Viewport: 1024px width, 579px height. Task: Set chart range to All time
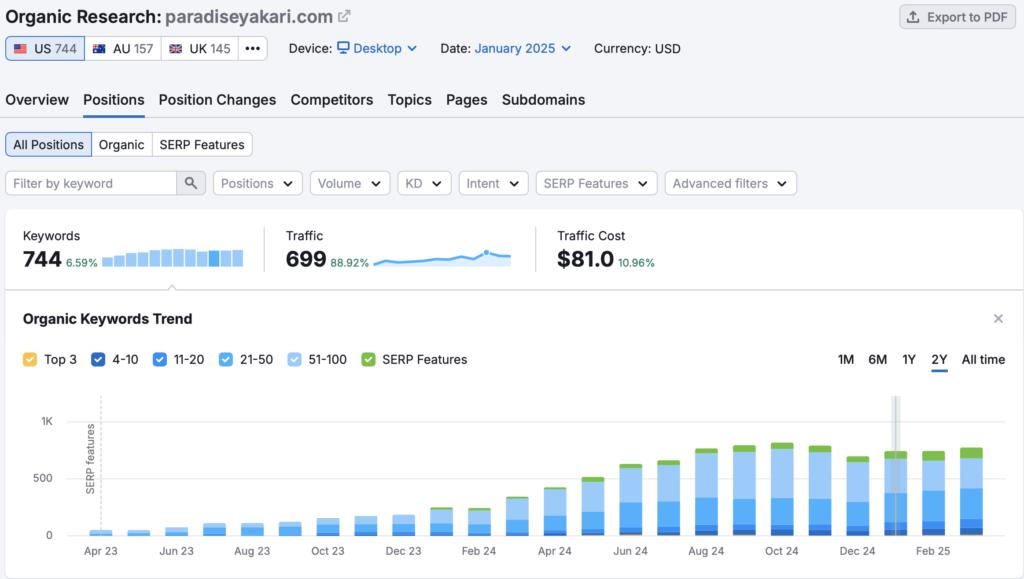tap(983, 359)
